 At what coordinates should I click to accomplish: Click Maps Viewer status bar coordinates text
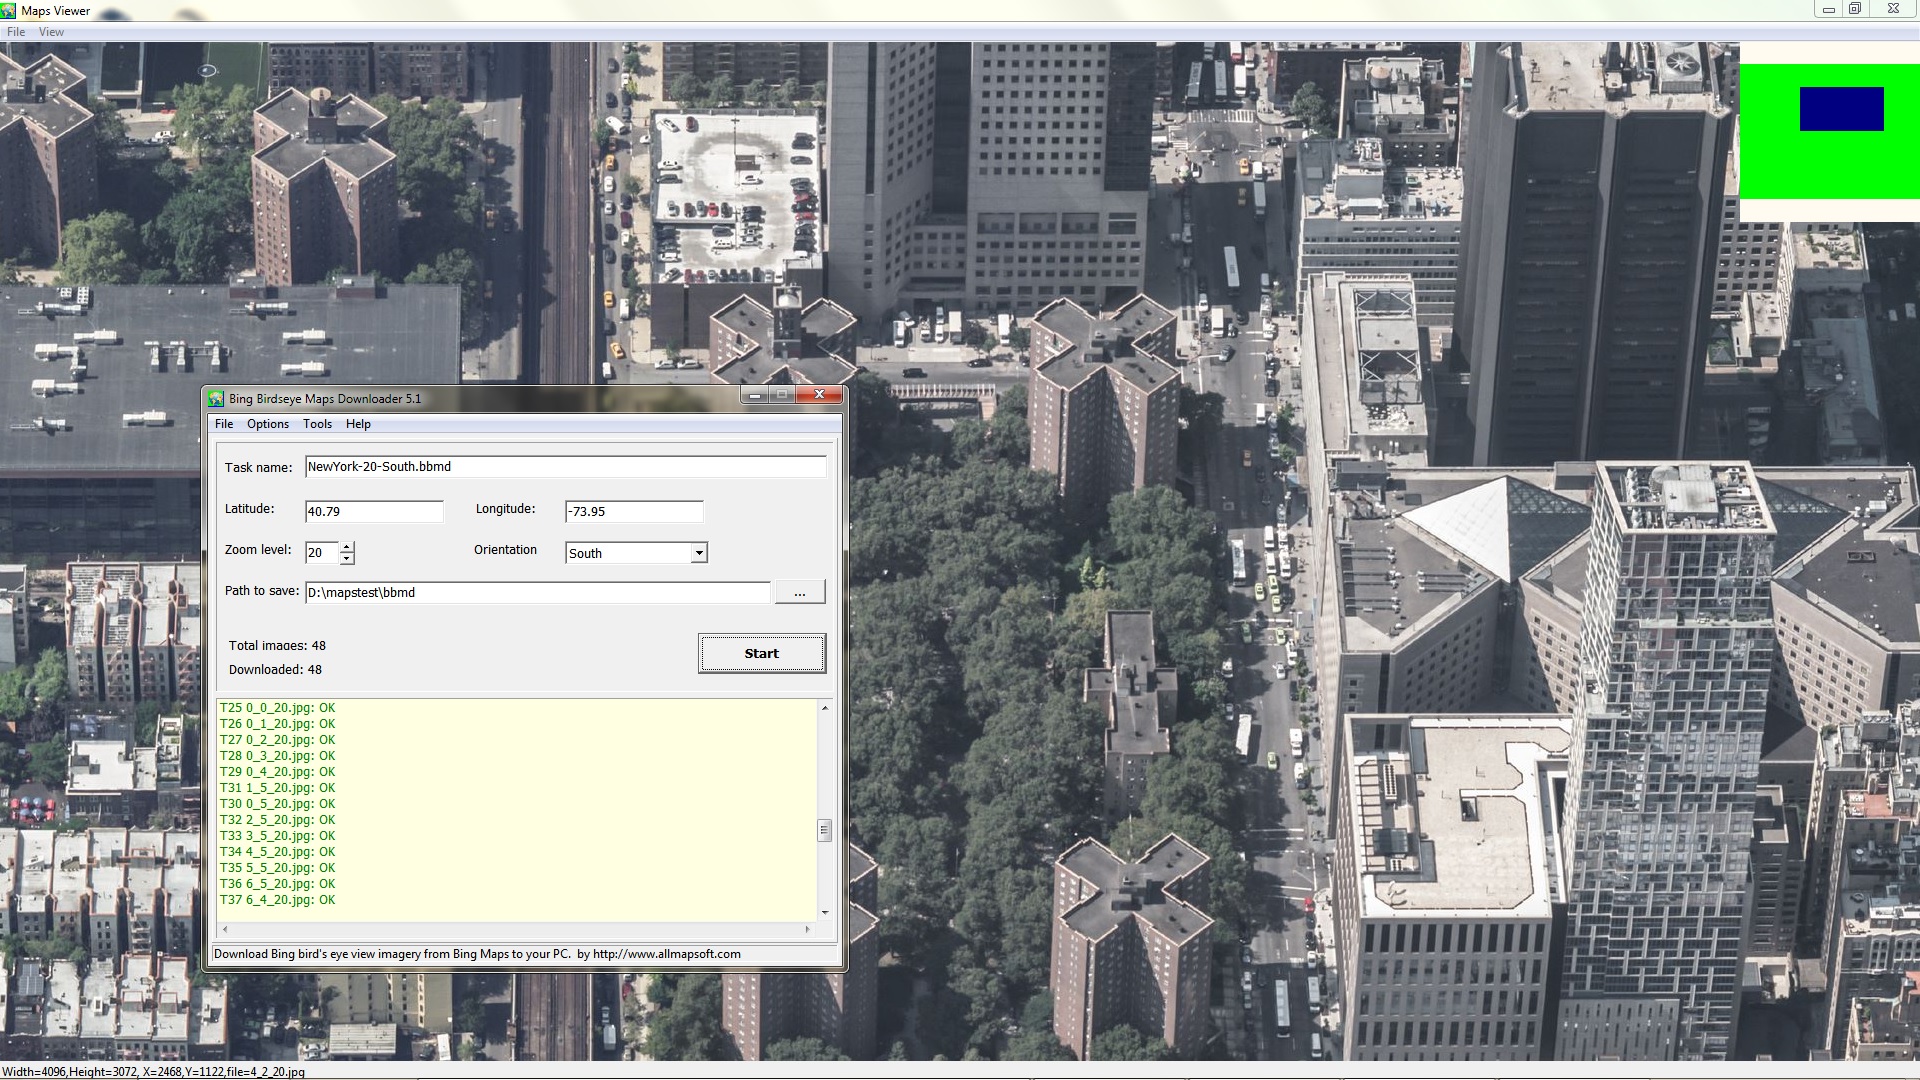point(154,1072)
